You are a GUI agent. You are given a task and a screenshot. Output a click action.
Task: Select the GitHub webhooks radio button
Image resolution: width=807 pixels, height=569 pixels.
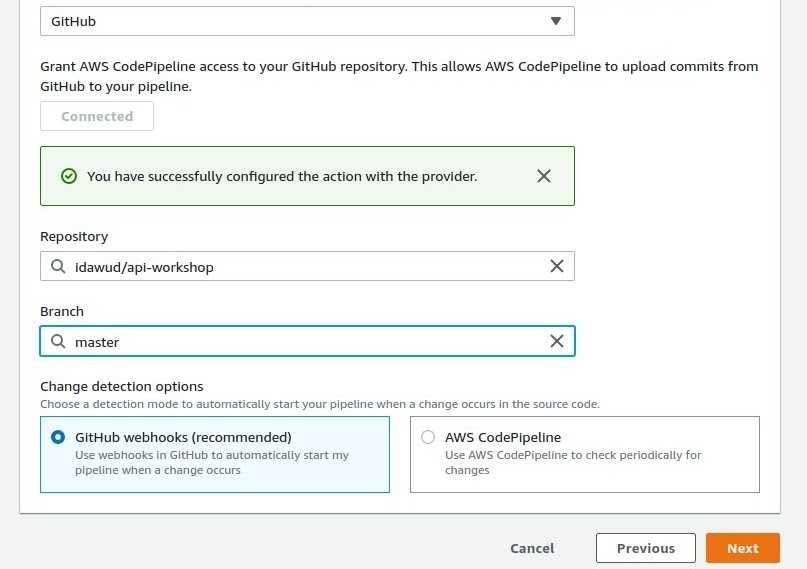click(x=58, y=437)
